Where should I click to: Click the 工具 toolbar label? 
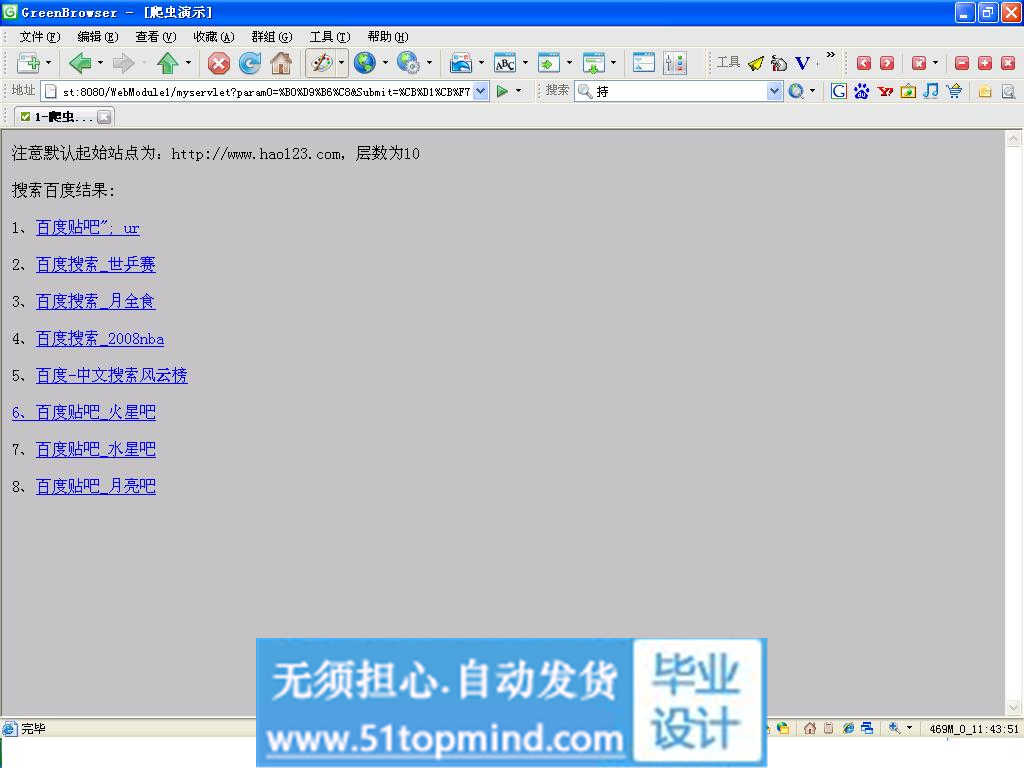point(728,63)
